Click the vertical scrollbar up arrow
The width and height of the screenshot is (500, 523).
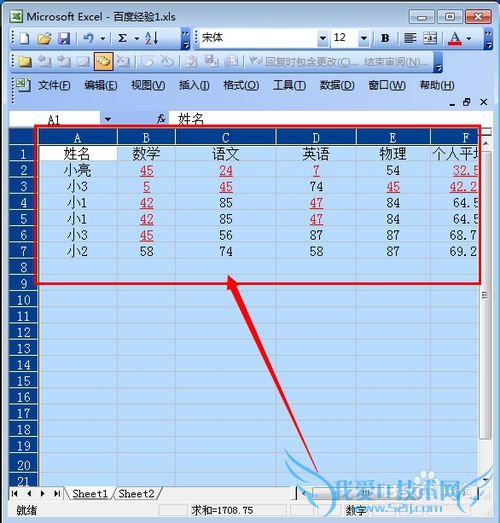[486, 144]
